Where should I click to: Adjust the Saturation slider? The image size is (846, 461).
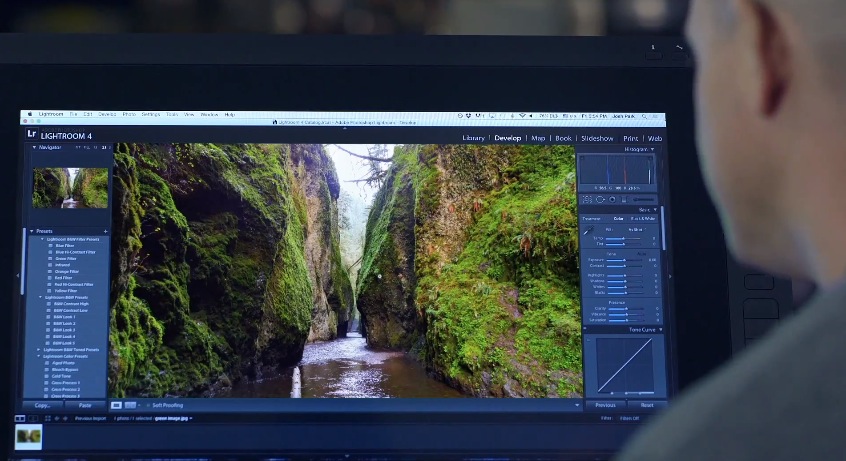point(626,320)
